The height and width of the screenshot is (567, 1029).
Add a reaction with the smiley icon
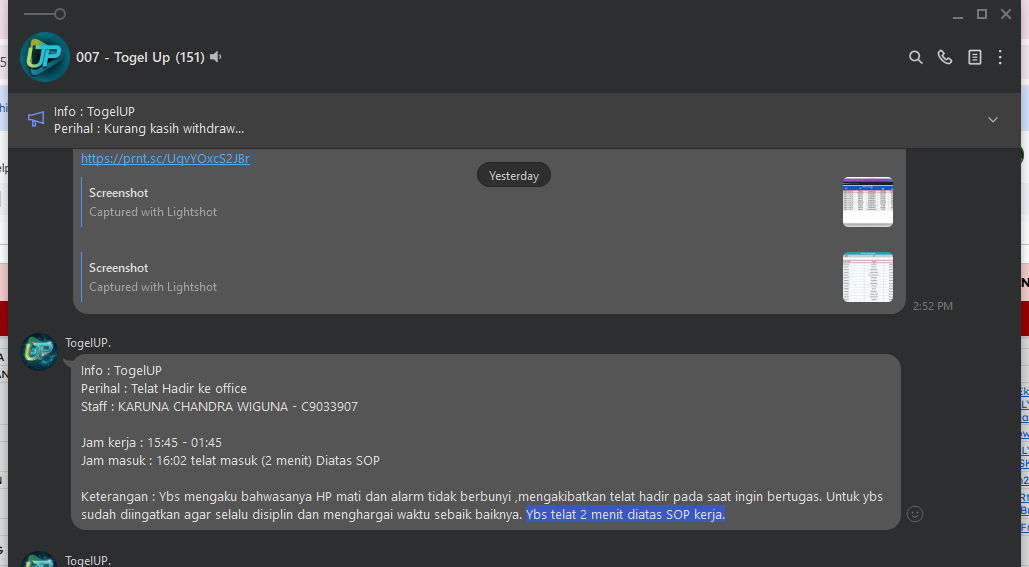click(x=915, y=514)
